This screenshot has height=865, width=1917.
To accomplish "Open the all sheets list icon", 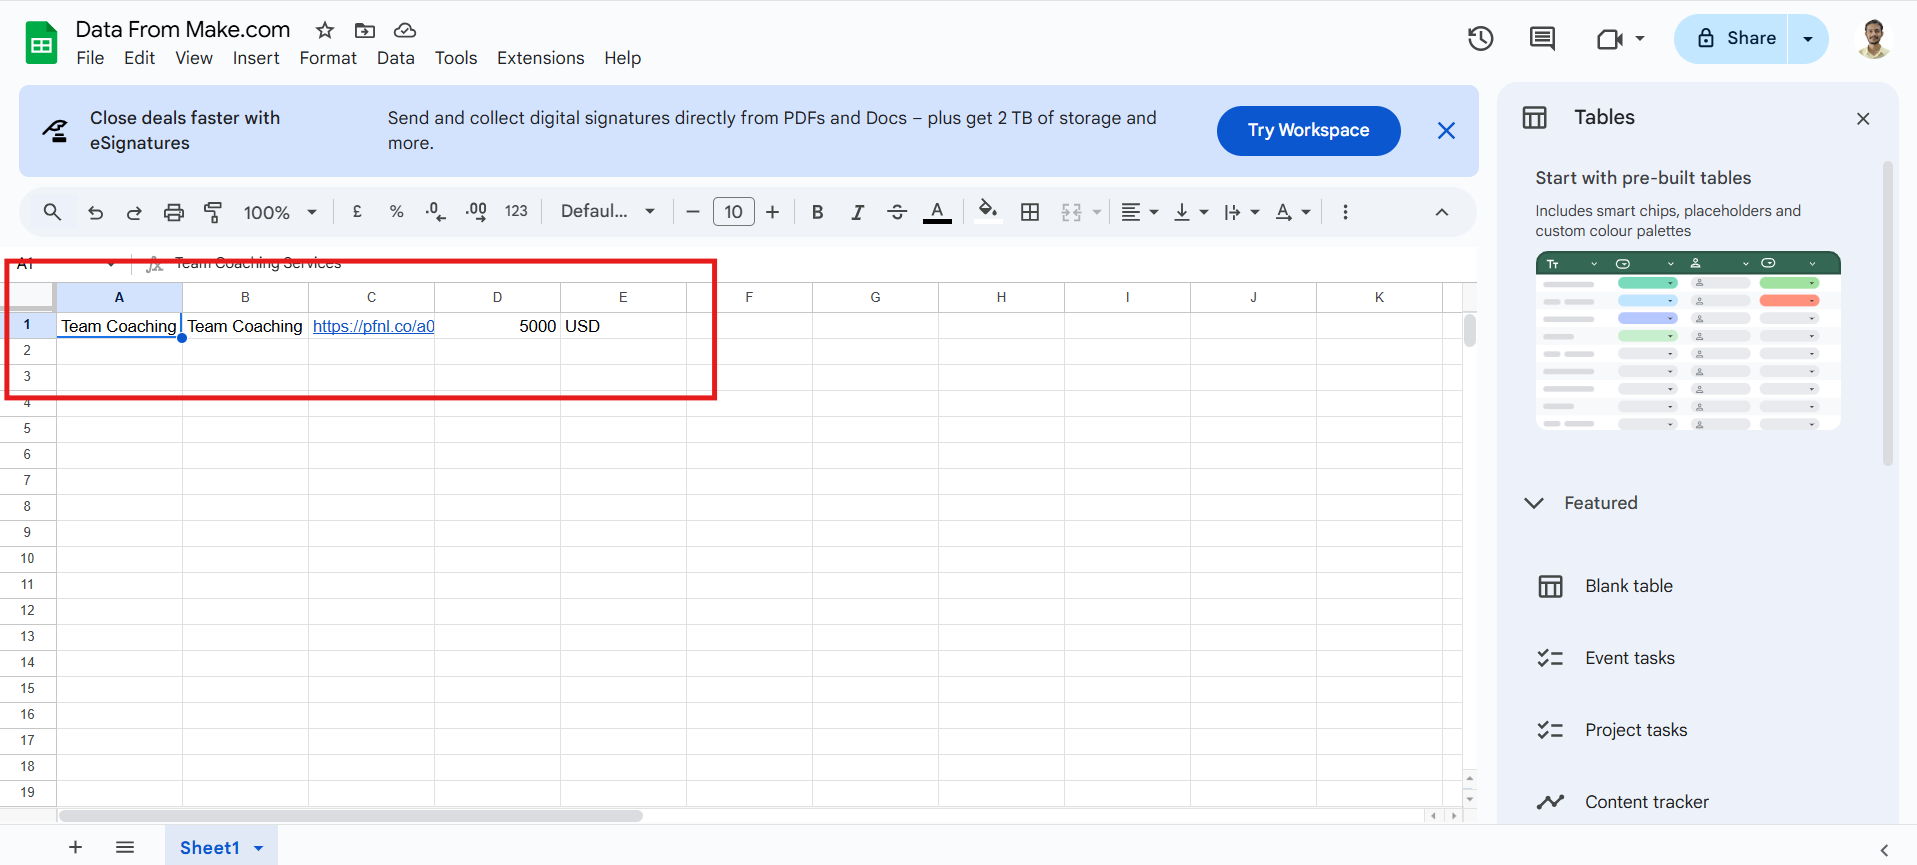I will coord(125,847).
